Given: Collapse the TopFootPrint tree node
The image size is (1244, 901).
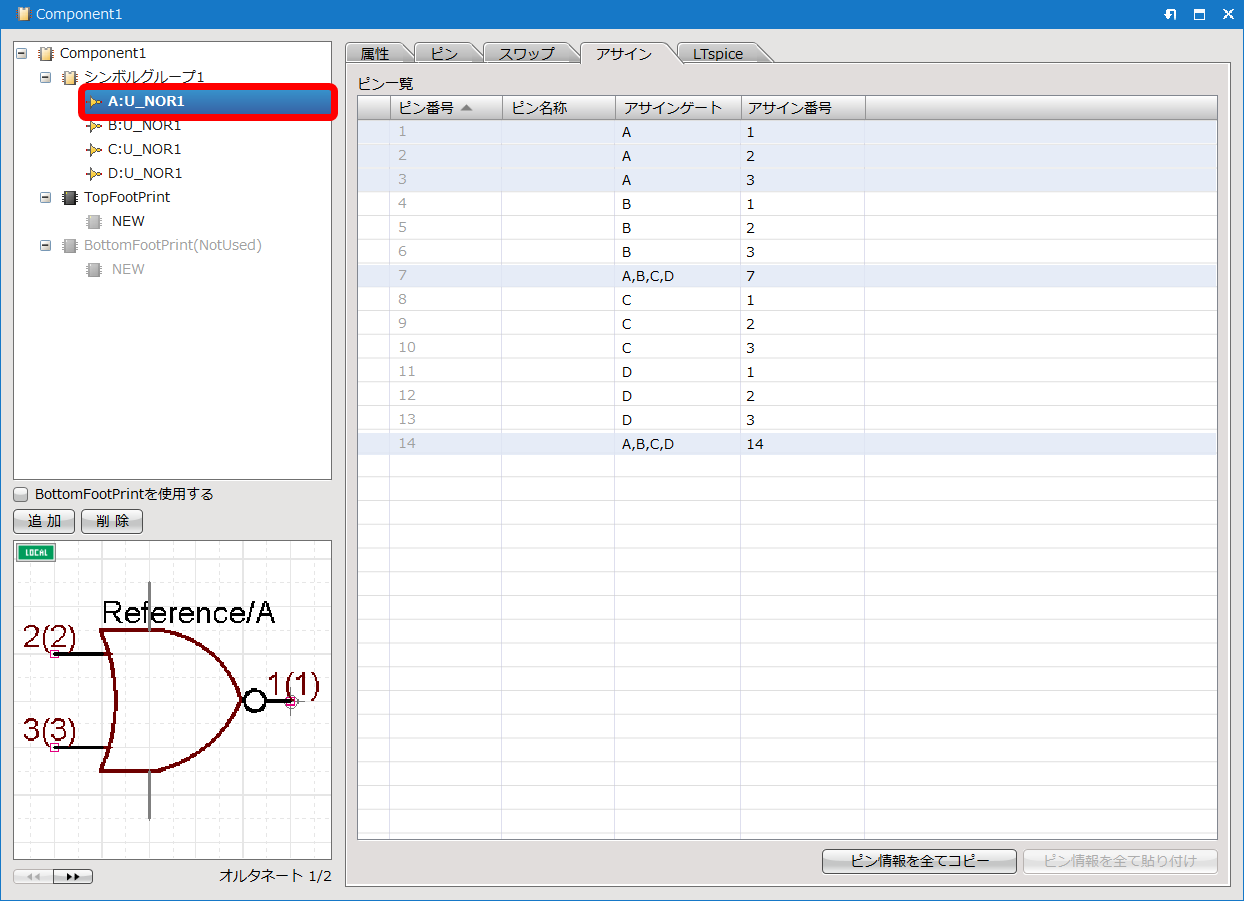Looking at the screenshot, I should tap(46, 197).
